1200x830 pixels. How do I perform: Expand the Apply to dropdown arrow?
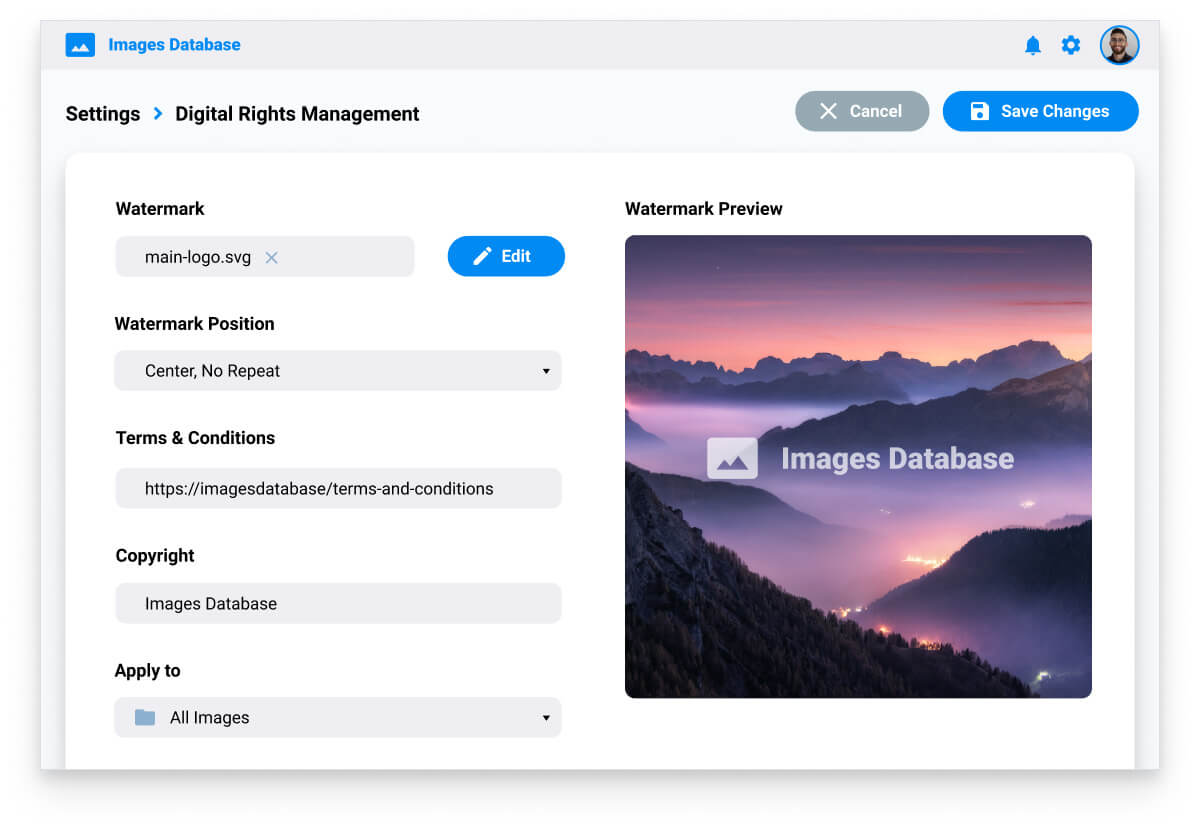point(546,718)
